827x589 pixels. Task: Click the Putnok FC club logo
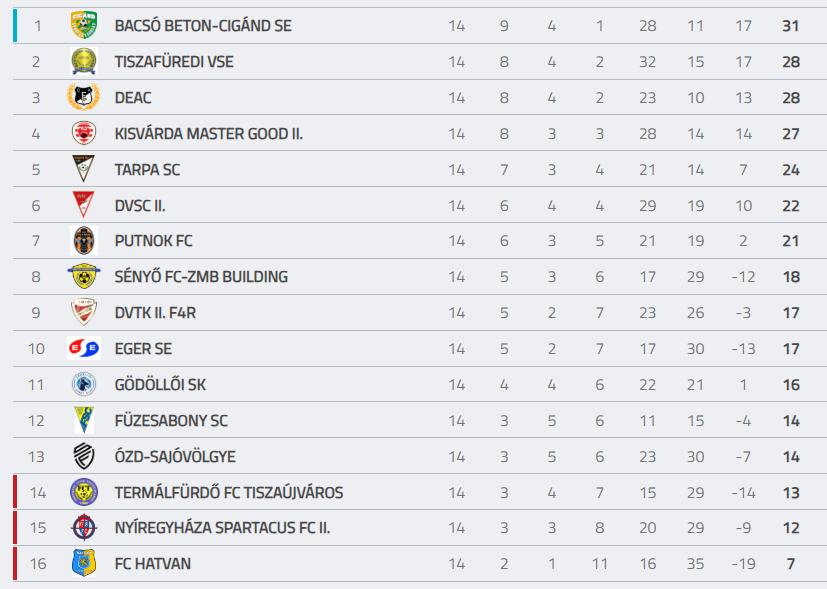tap(84, 241)
